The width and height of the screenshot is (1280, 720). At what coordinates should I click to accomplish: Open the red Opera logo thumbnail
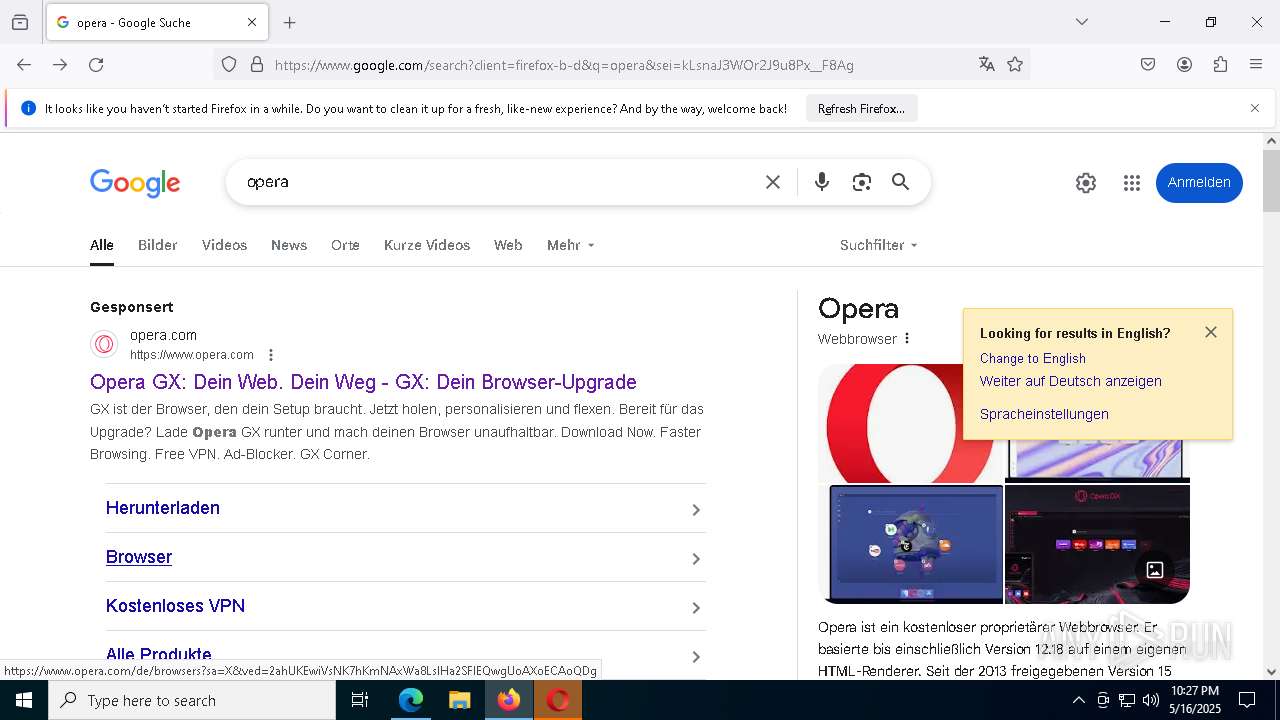click(x=910, y=423)
